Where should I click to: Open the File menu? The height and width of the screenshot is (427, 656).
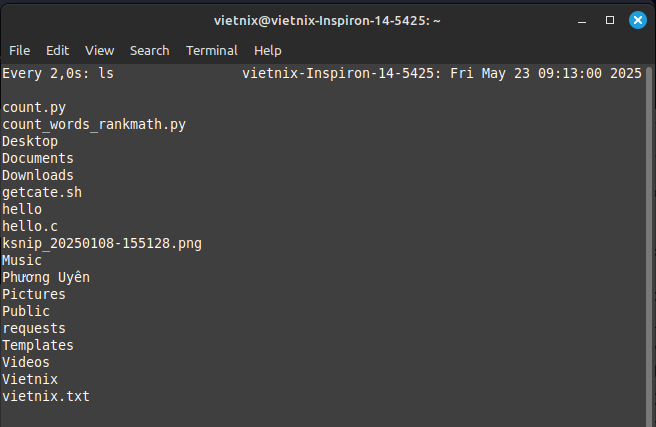pyautogui.click(x=19, y=51)
